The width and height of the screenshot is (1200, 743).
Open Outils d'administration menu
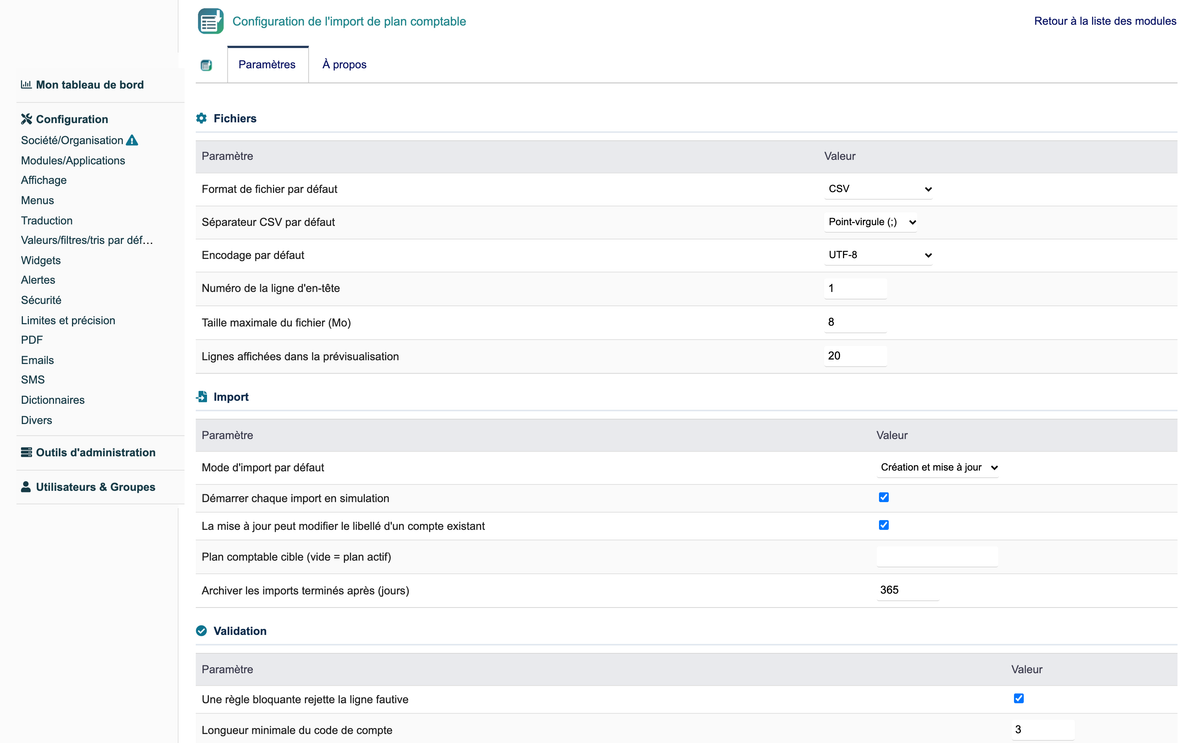click(x=96, y=452)
